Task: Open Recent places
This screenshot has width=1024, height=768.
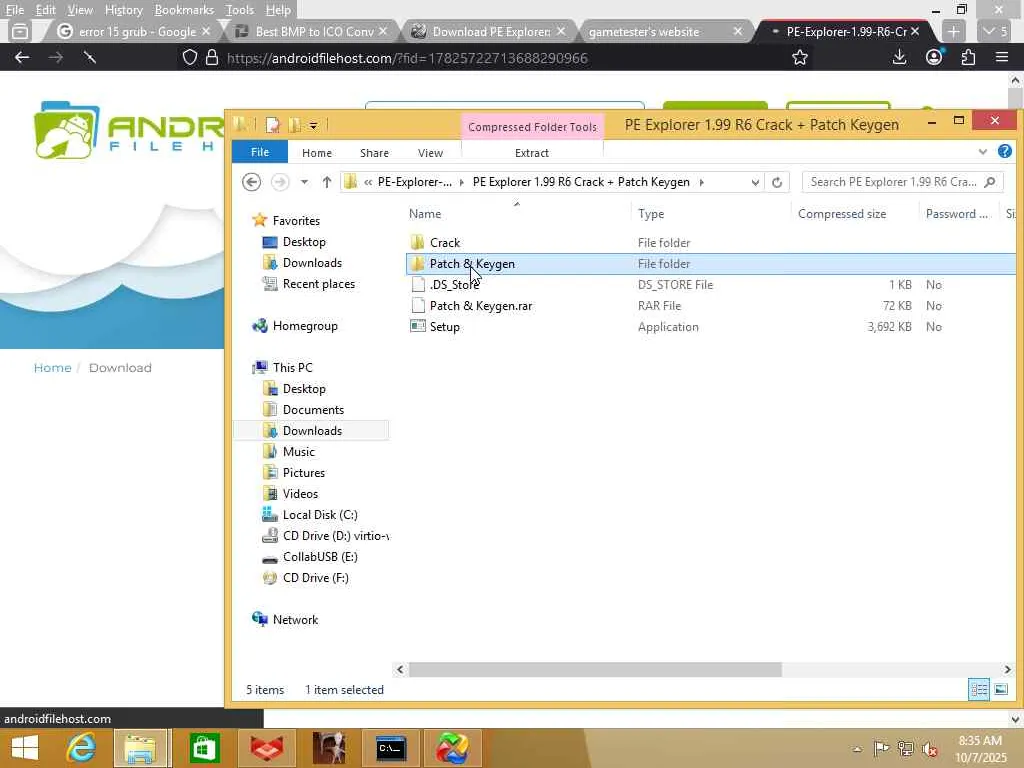Action: [319, 283]
